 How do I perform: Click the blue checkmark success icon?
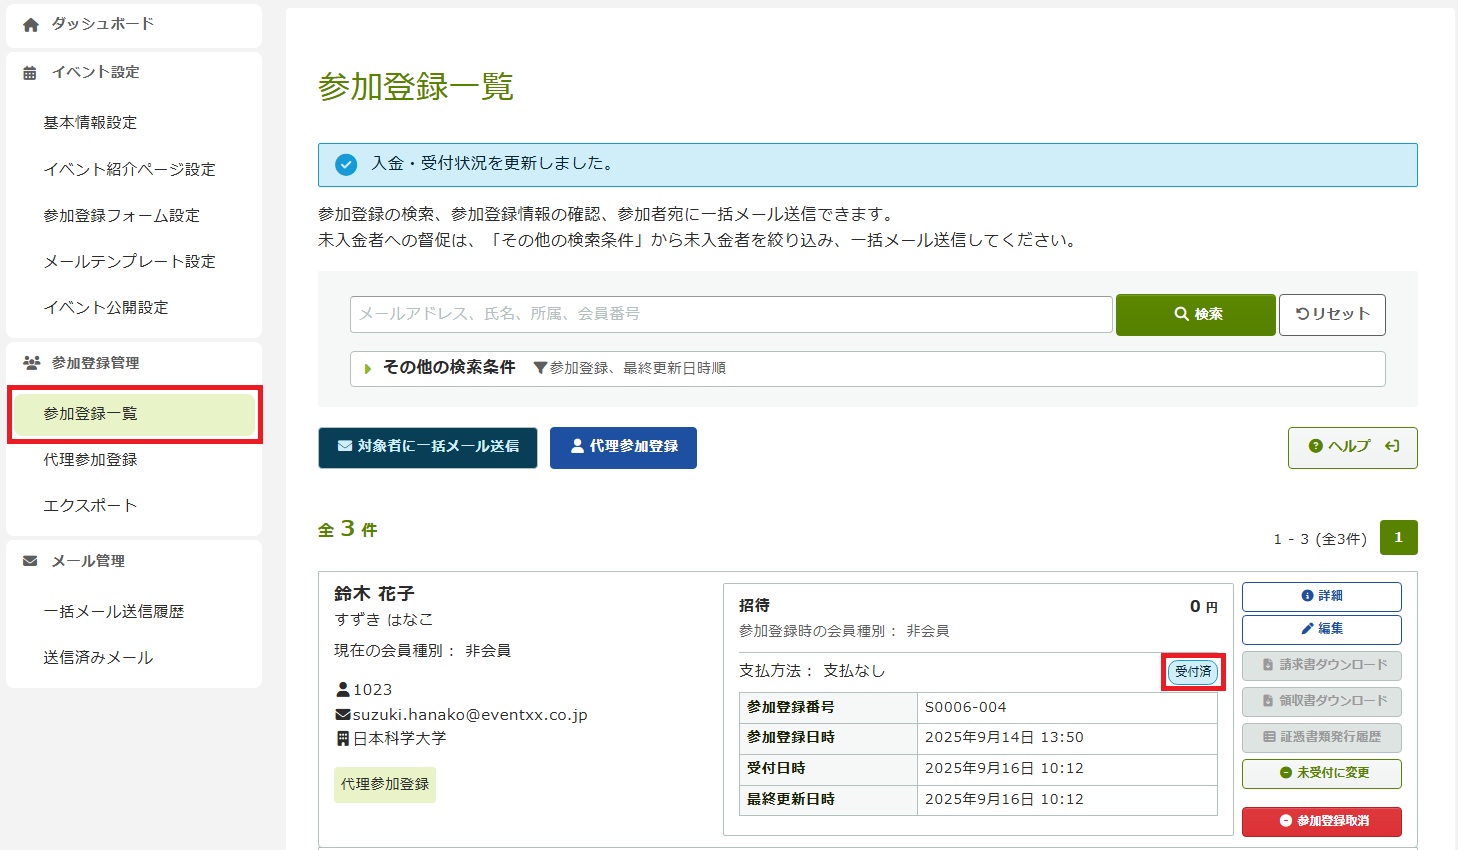click(346, 165)
